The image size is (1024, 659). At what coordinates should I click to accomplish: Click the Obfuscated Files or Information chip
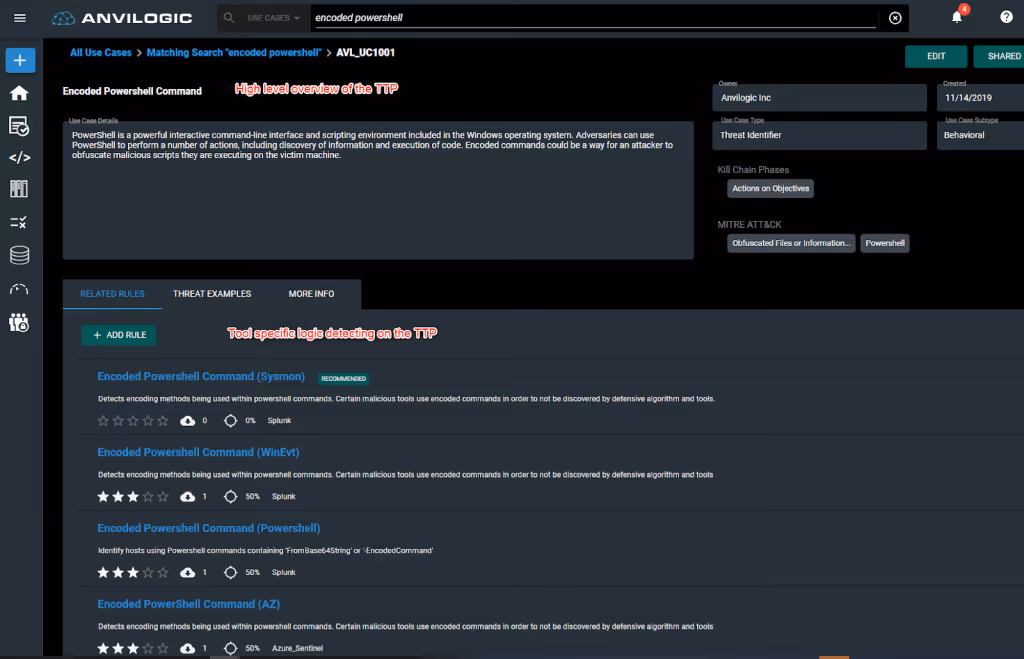pos(791,243)
